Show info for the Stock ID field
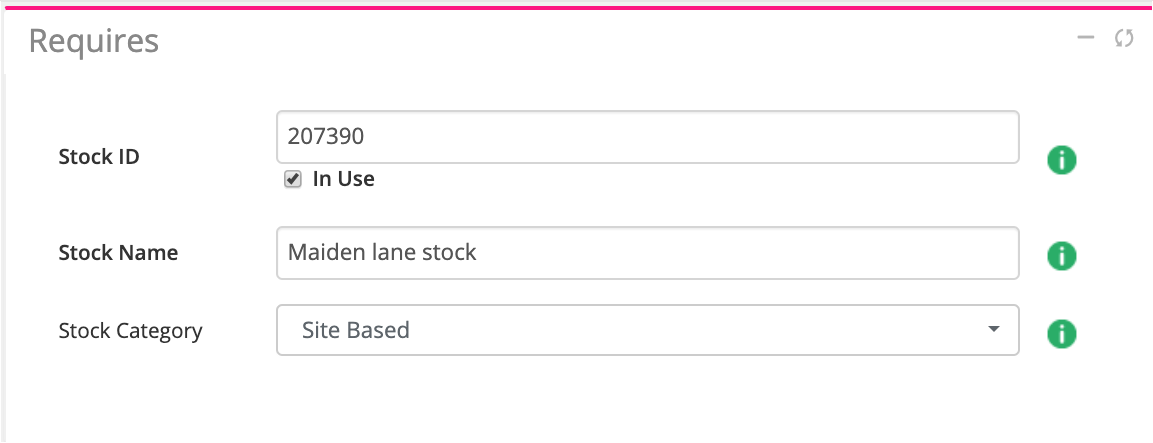Viewport: 1153px width, 443px height. tap(1061, 159)
